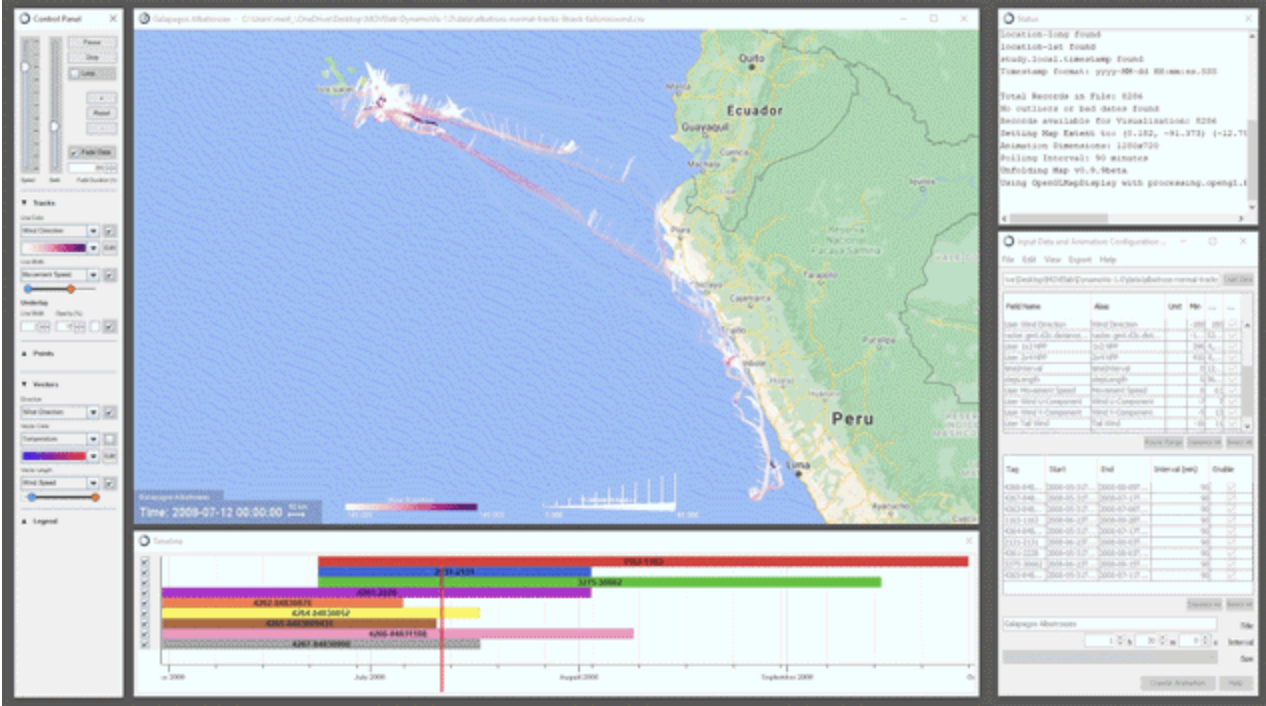Open the Line Width Movement Speed dropdown
Viewport: 1266px width, 706px height.
tap(93, 275)
